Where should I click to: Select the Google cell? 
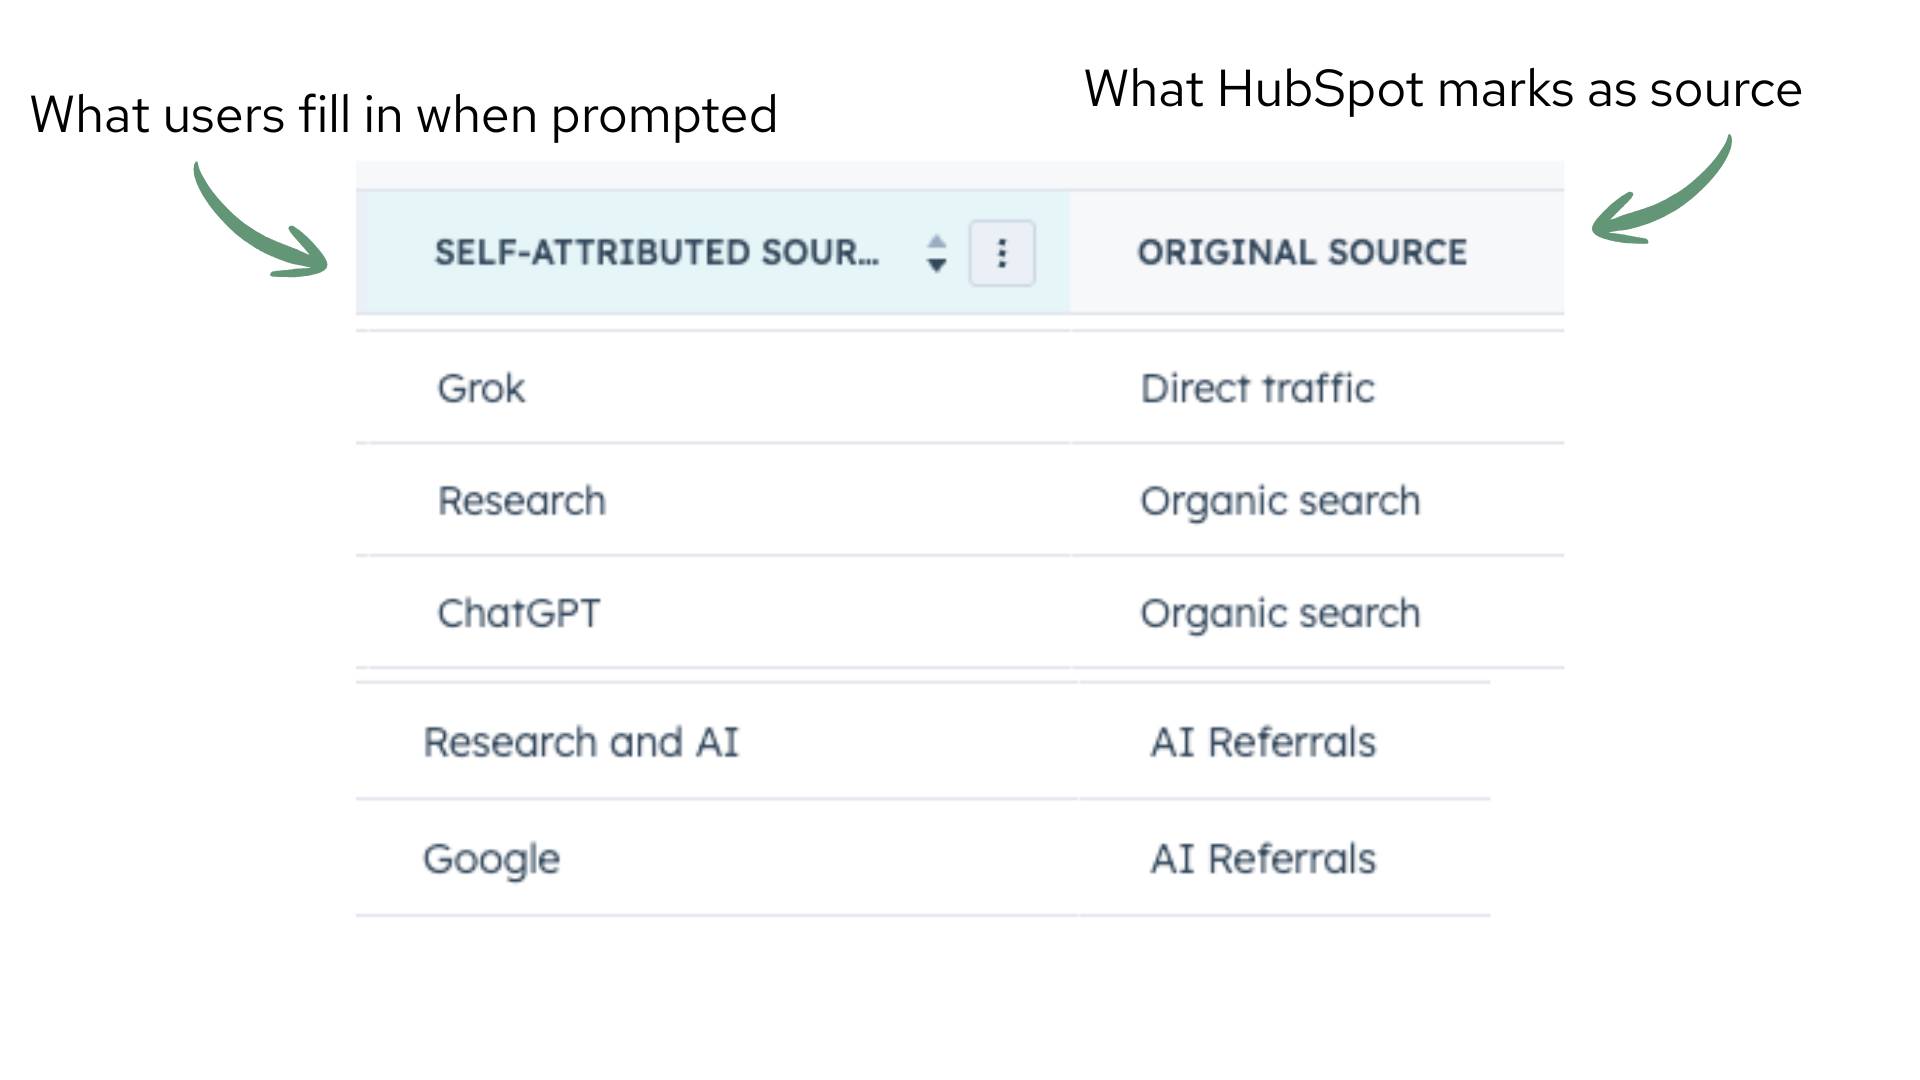(491, 859)
